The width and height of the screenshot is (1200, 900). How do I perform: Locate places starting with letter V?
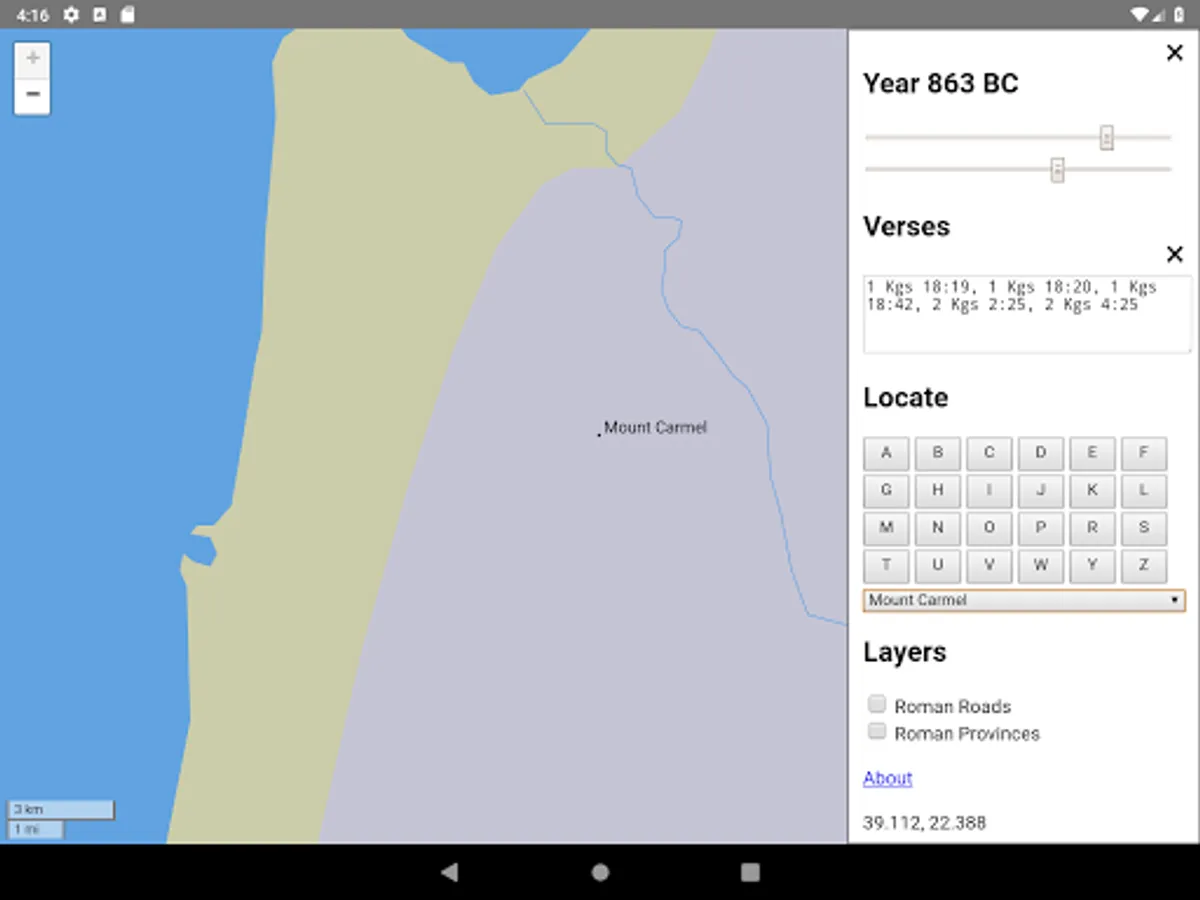[x=989, y=566]
